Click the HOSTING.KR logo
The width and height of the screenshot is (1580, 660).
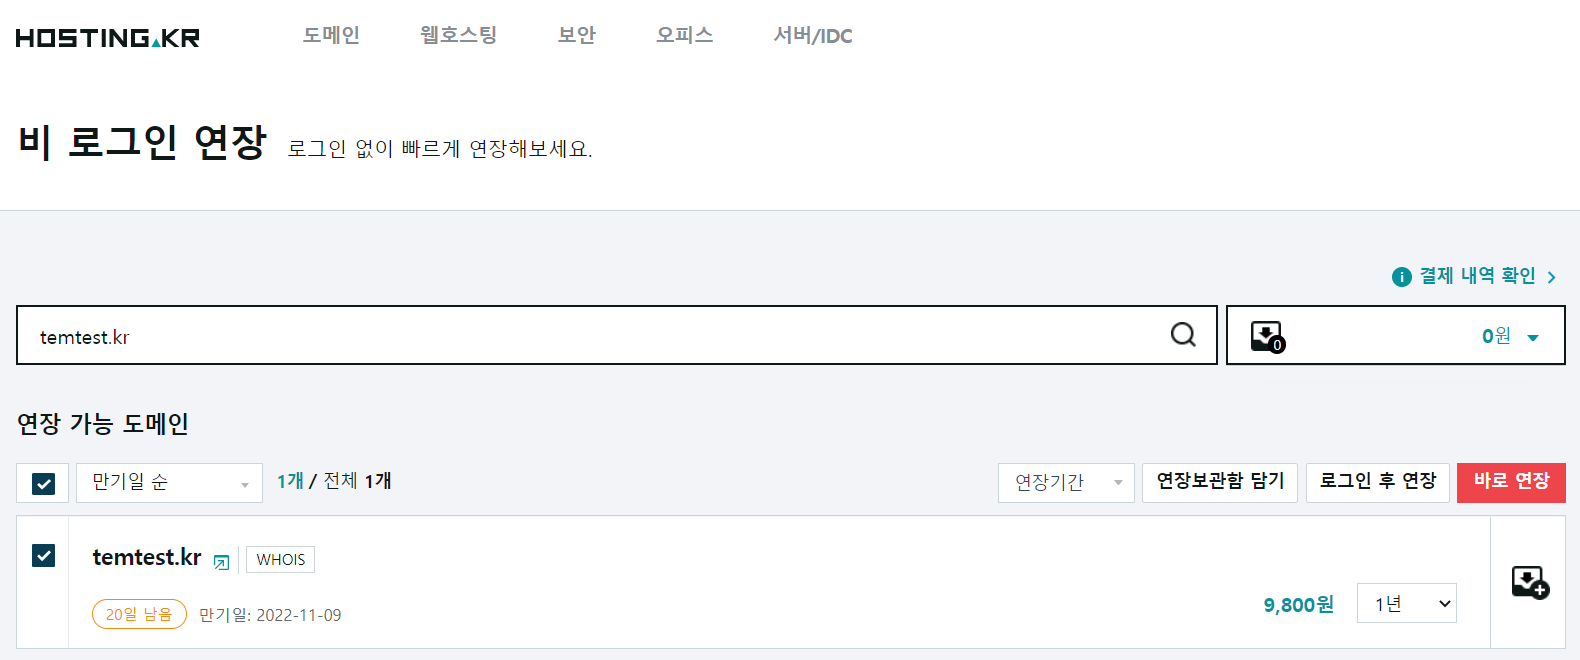point(108,38)
